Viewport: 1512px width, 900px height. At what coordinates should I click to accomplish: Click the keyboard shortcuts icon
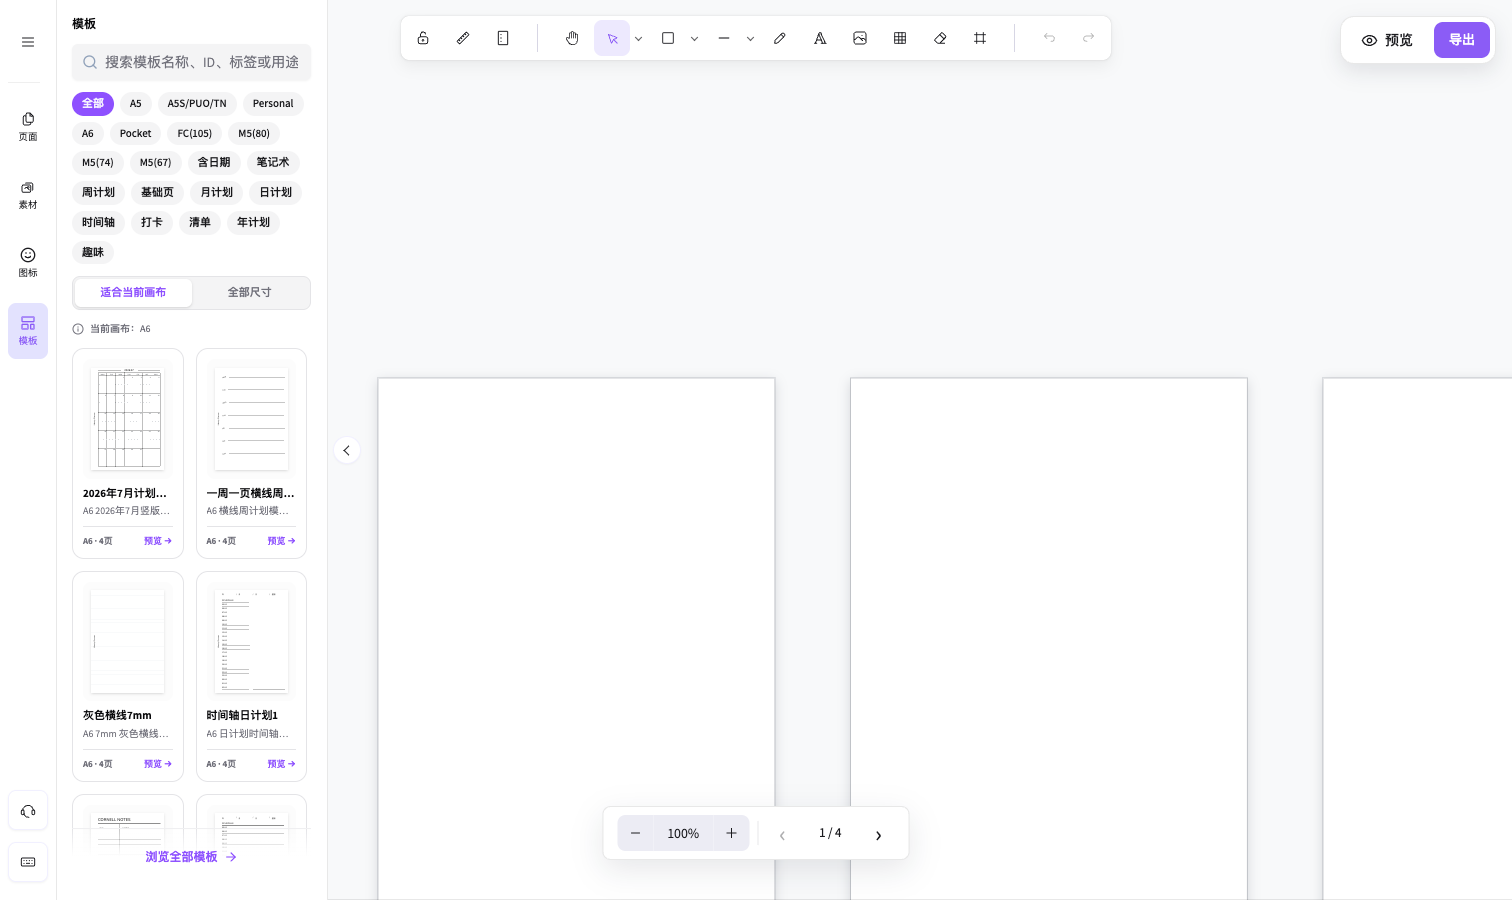click(28, 862)
